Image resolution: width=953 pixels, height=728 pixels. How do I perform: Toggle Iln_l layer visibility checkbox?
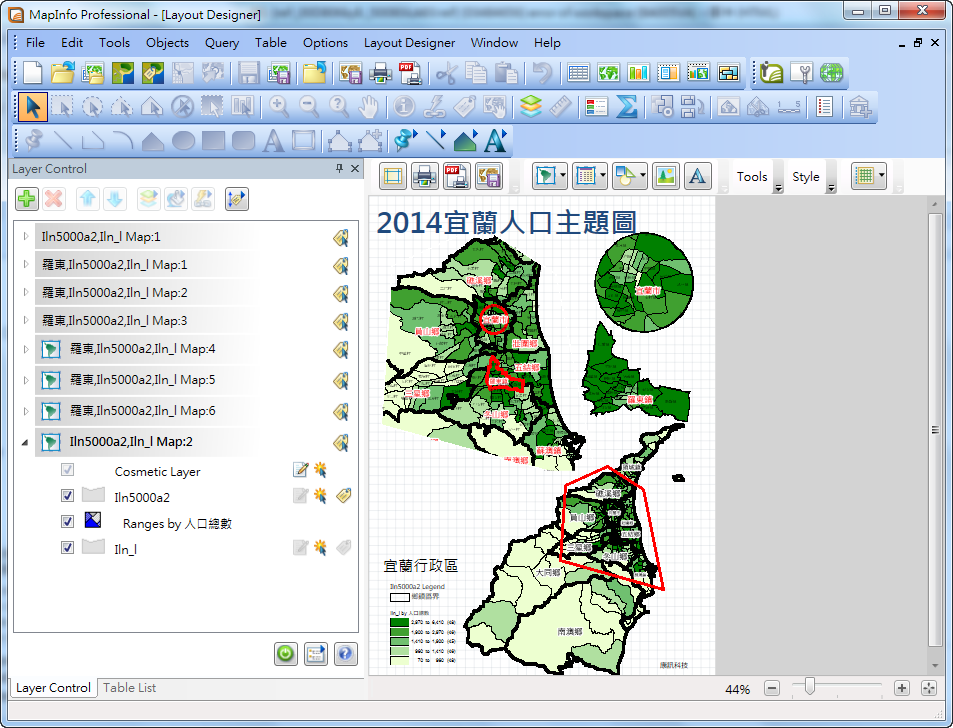click(x=67, y=548)
